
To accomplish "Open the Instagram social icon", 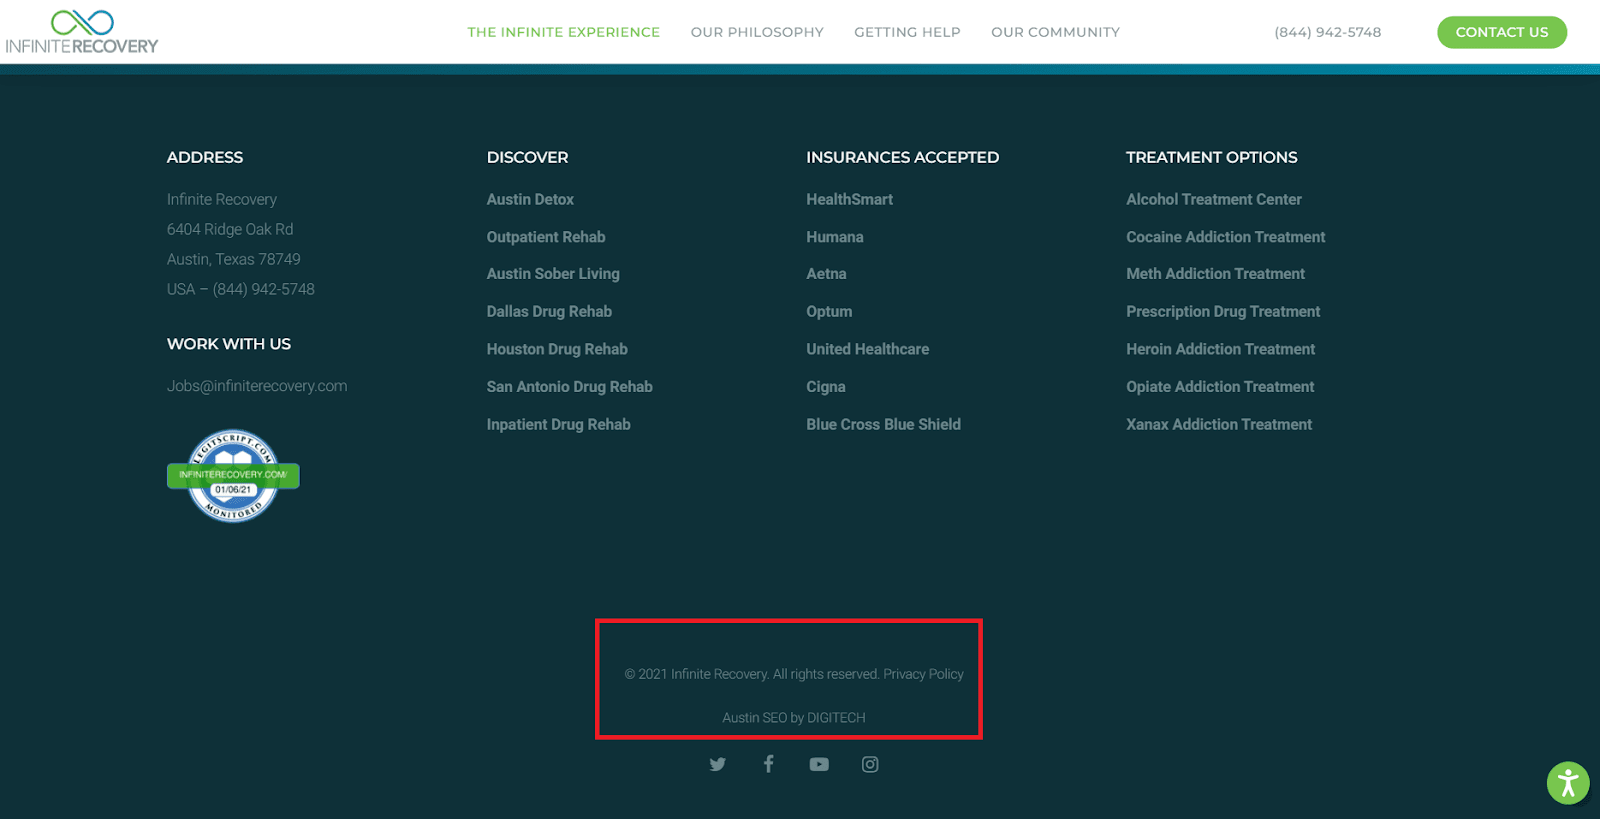I will 870,764.
